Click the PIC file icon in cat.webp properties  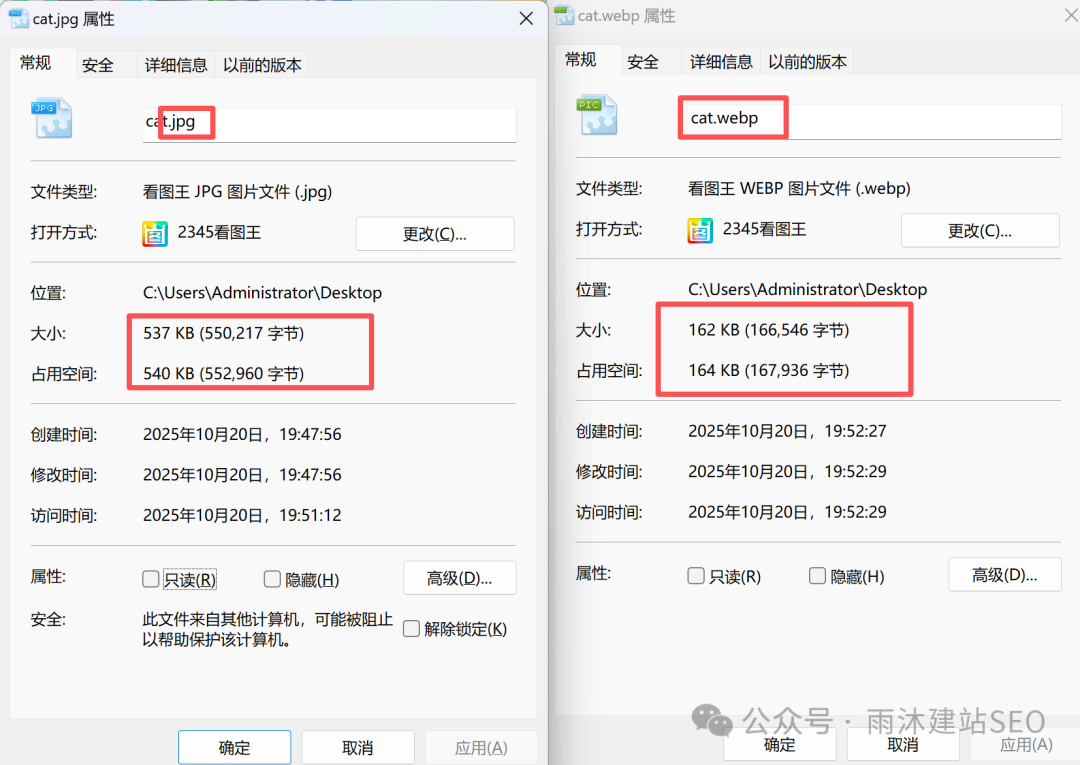coord(597,115)
